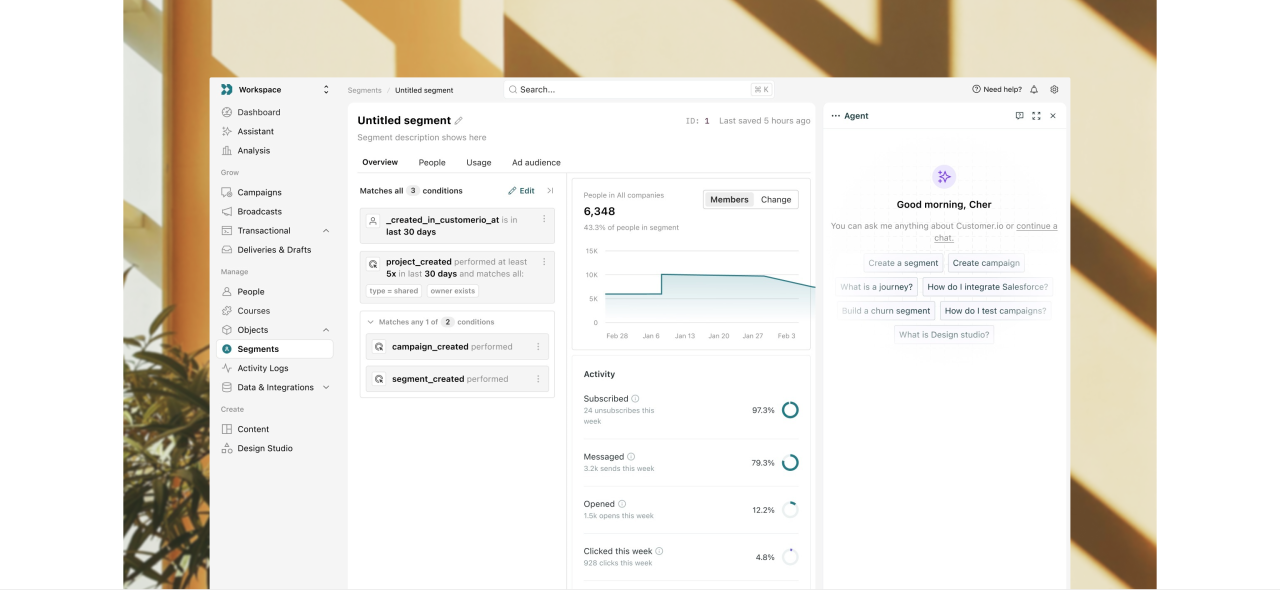
Task: Open options menu for campaign_created condition
Action: click(538, 347)
